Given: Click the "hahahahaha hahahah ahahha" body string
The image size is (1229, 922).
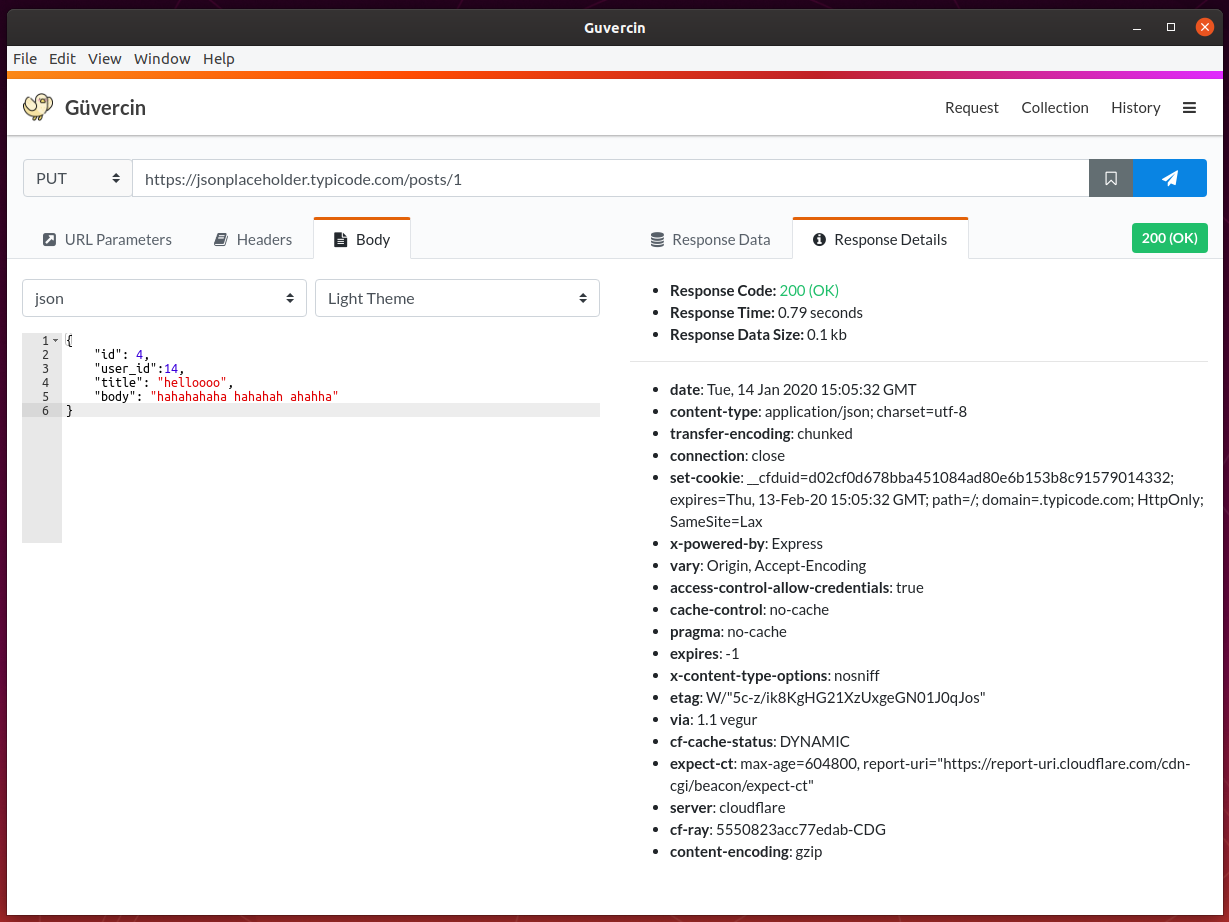Looking at the screenshot, I should [x=245, y=397].
